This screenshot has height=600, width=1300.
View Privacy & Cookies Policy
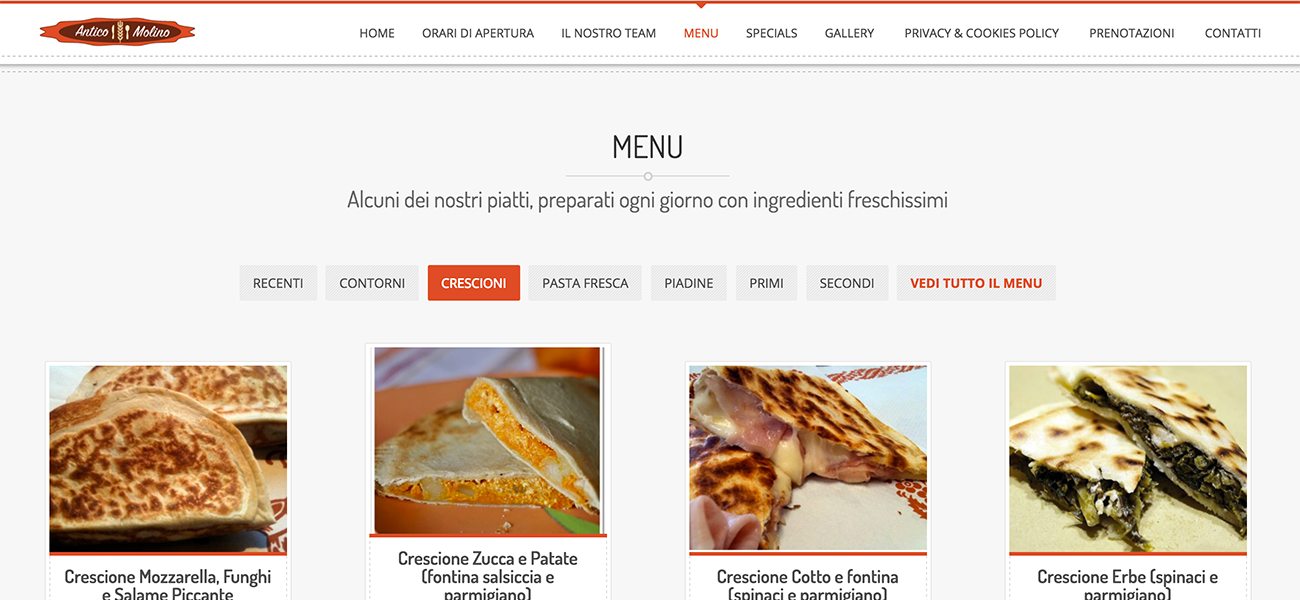click(x=982, y=33)
